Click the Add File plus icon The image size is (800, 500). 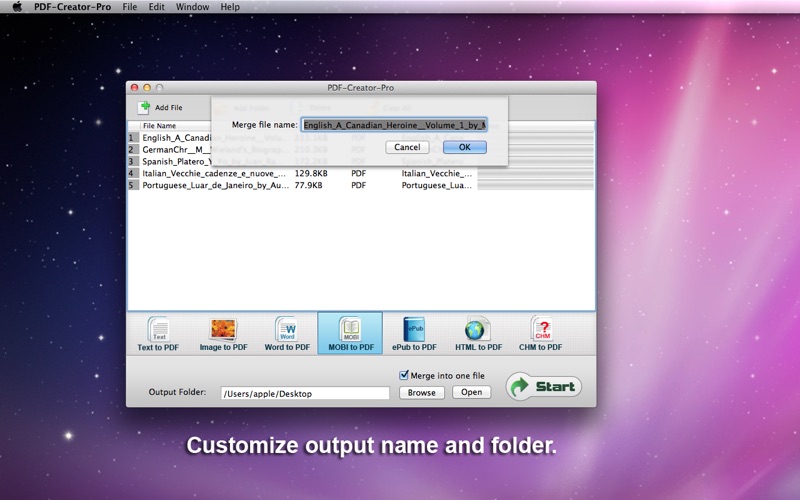click(x=144, y=107)
